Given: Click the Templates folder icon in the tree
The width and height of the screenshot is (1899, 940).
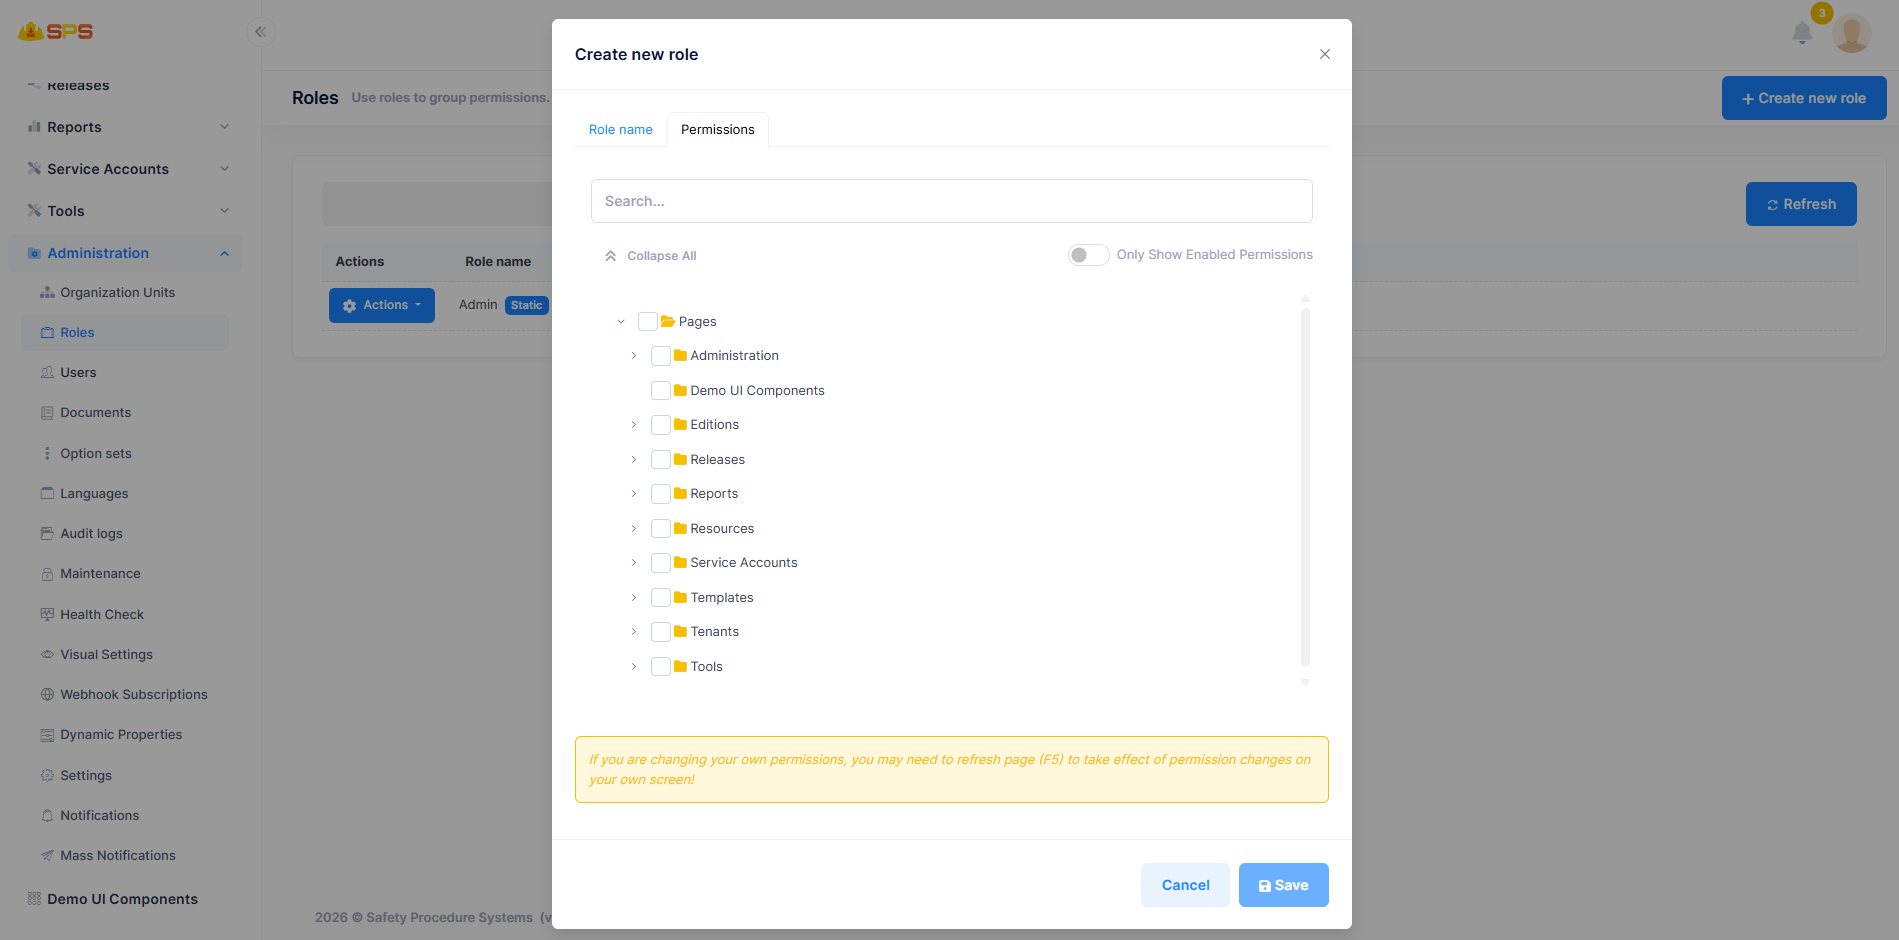Looking at the screenshot, I should 680,597.
